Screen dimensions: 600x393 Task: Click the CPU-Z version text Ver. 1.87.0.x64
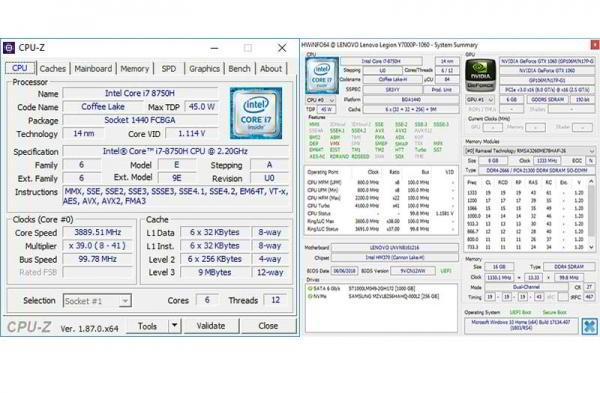click(89, 329)
